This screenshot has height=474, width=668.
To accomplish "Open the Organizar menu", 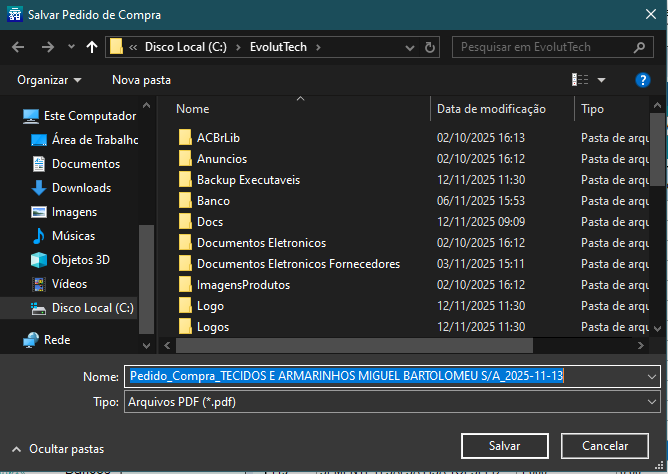I will (x=49, y=80).
